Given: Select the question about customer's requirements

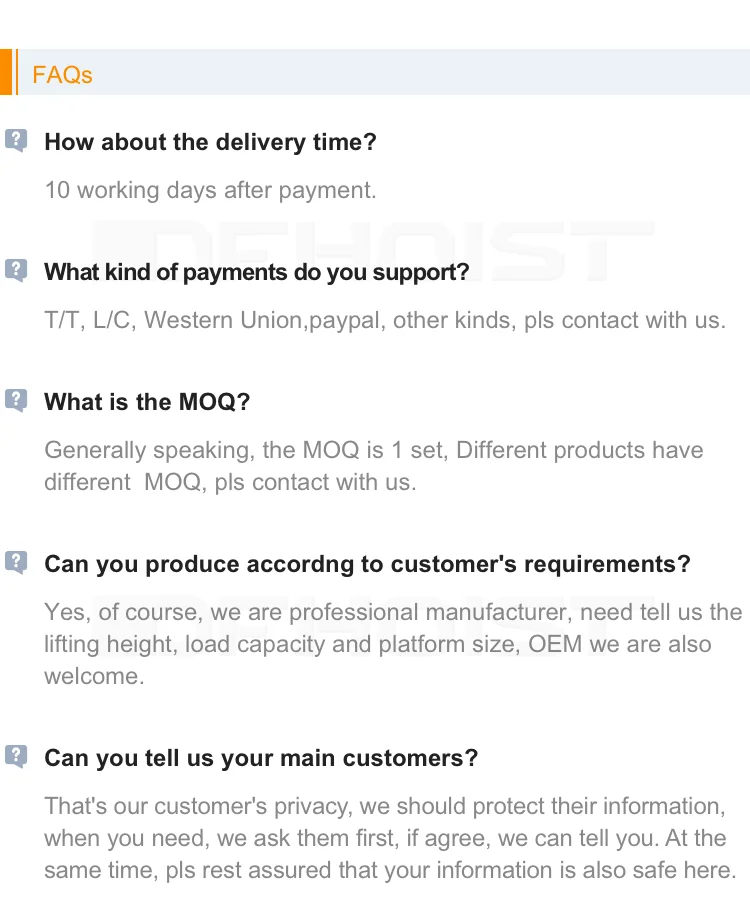Looking at the screenshot, I should pos(367,564).
